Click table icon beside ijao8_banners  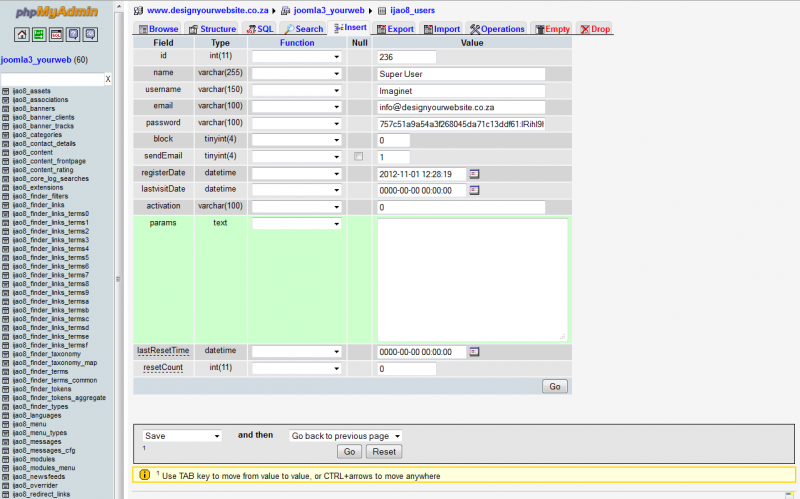coord(6,109)
